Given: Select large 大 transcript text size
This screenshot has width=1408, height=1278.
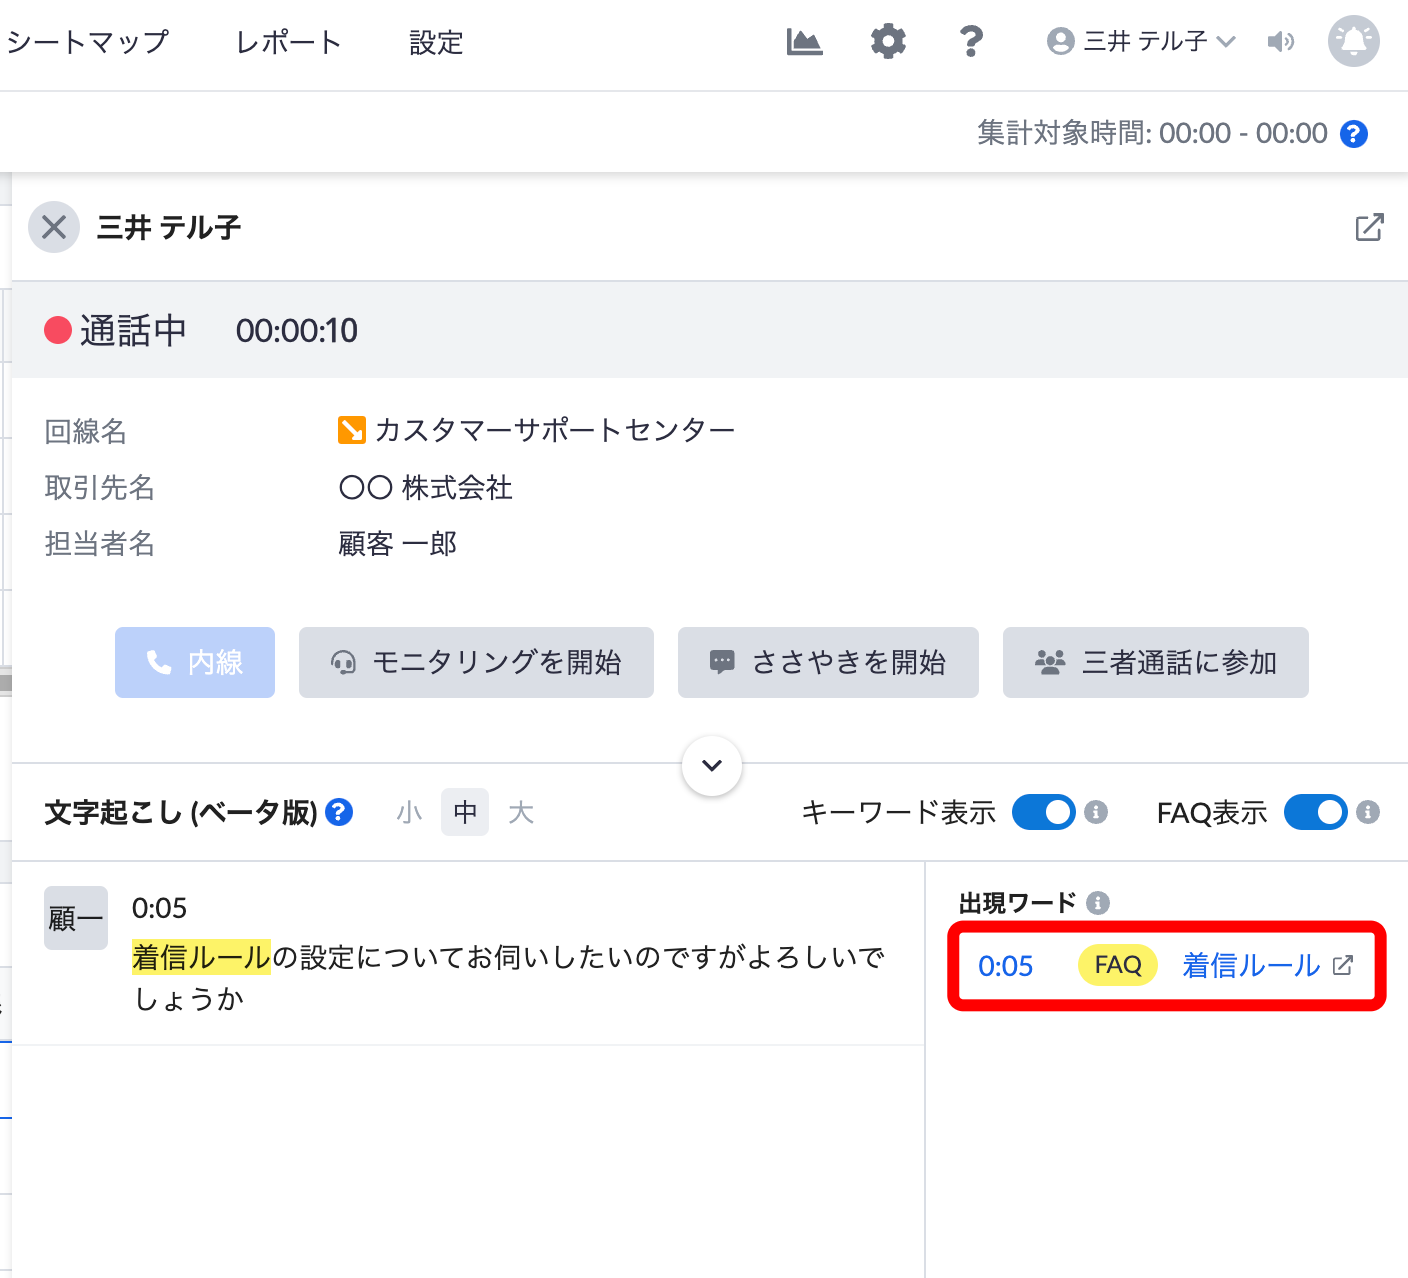Looking at the screenshot, I should pos(521,812).
